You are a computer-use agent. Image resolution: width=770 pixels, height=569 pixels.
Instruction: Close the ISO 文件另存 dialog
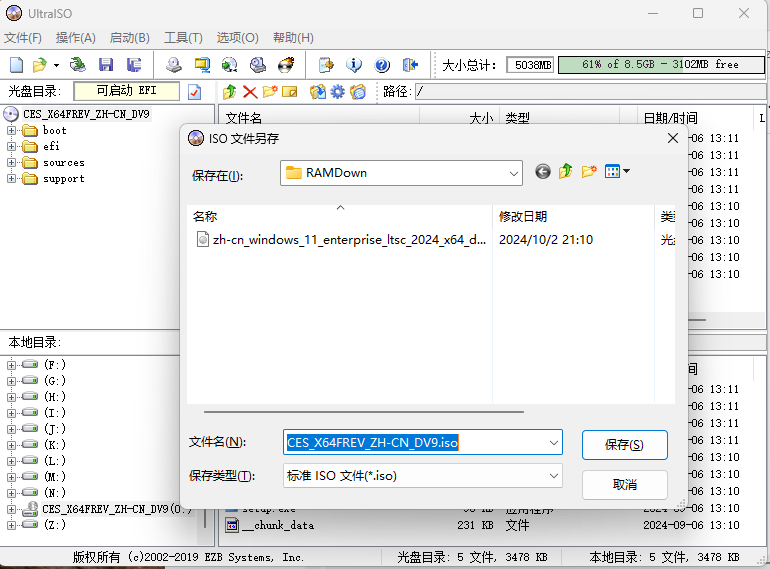pos(673,138)
